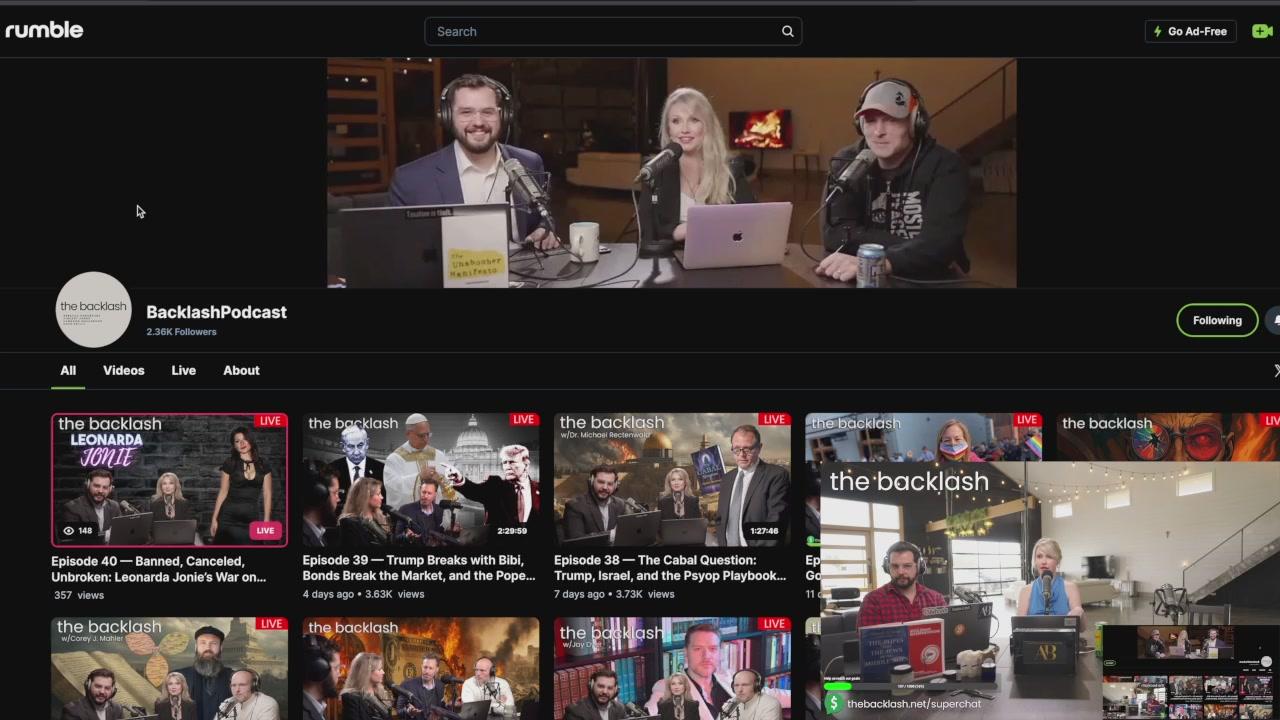1280x720 pixels.
Task: Open the About tab
Action: 241,370
